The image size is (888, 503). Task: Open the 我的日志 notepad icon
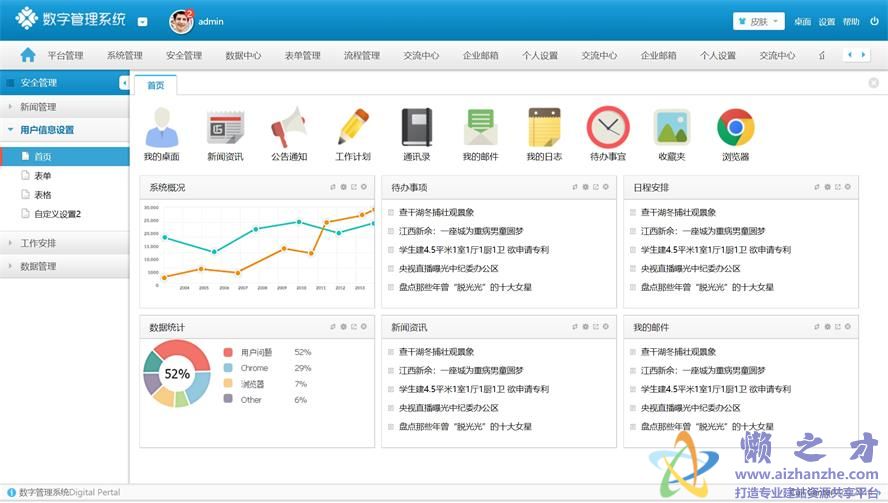pos(544,128)
